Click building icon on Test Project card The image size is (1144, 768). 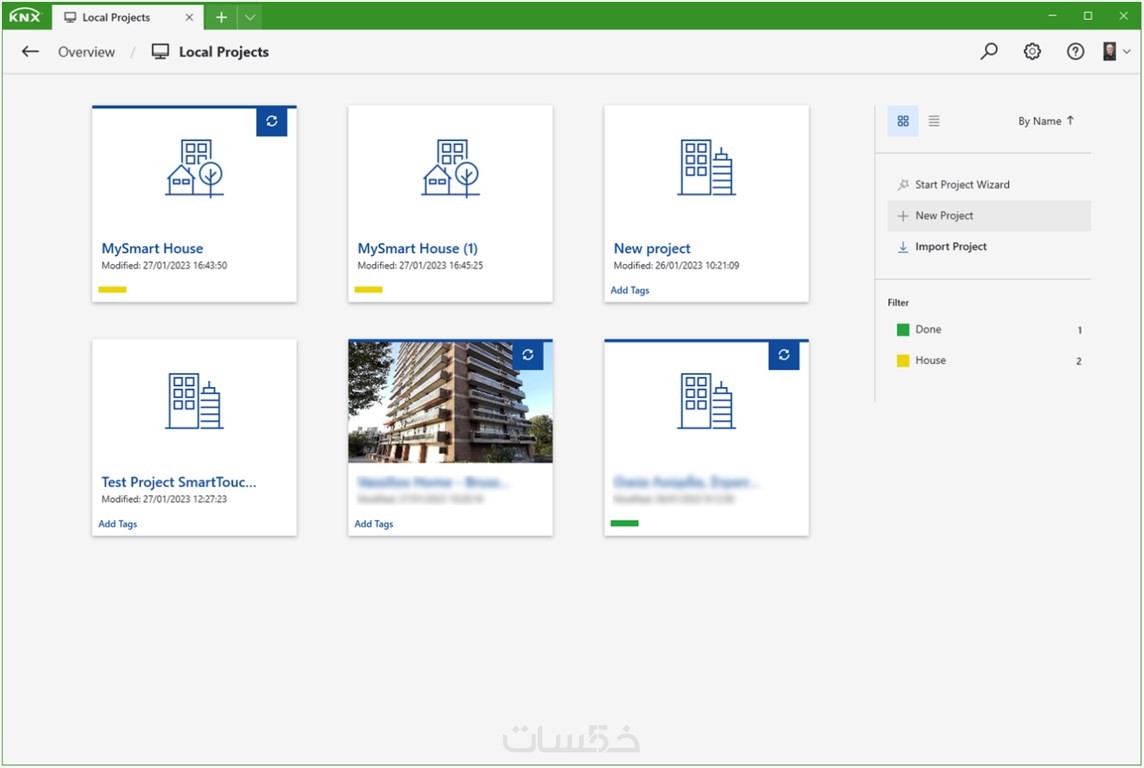tap(194, 401)
